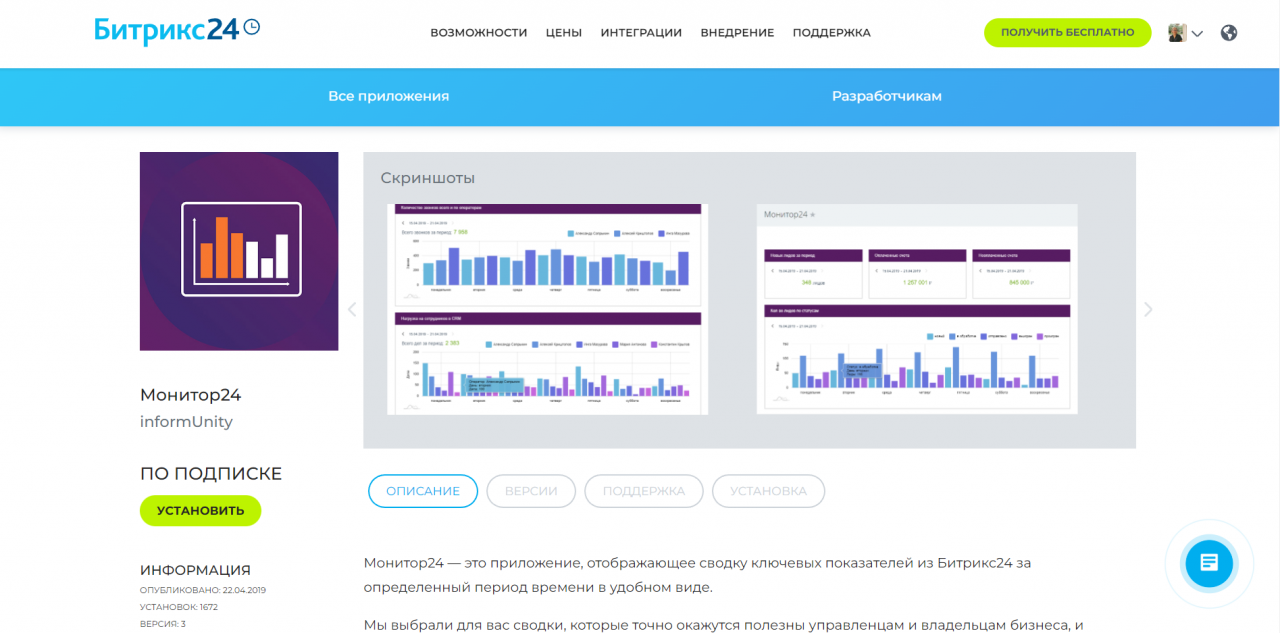Screen dimensions: 1280x633
Task: Open the Монитор24 screenshot thumbnail
Action: tap(917, 309)
